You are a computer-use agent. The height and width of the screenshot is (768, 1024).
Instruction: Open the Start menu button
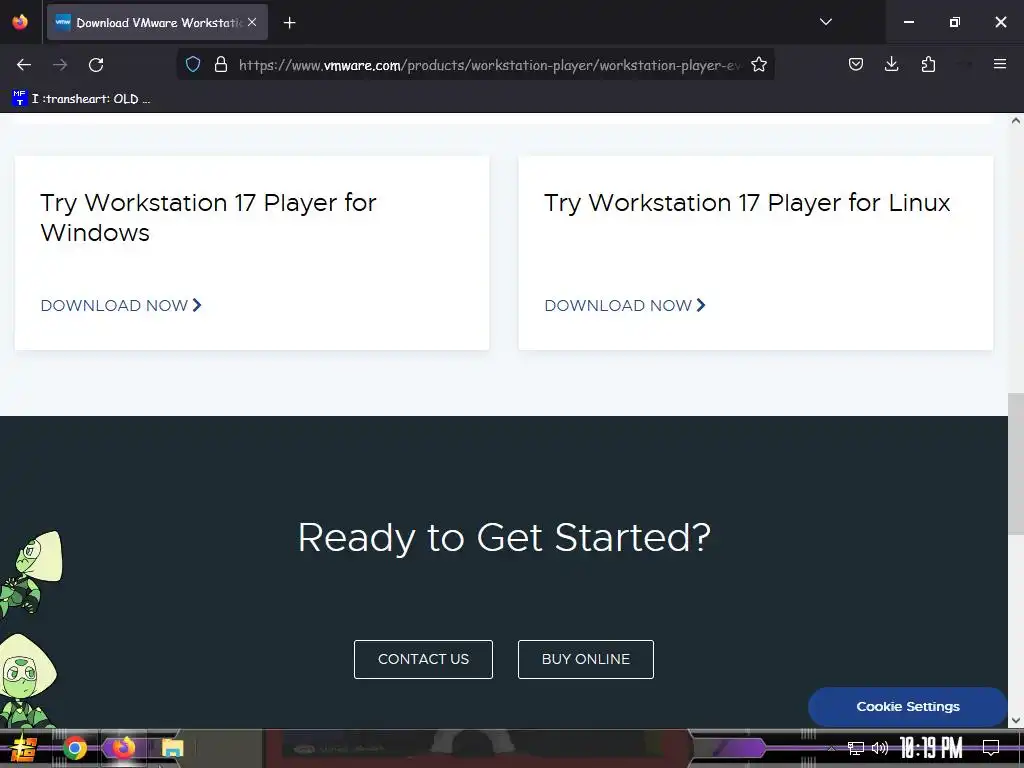pyautogui.click(x=24, y=748)
